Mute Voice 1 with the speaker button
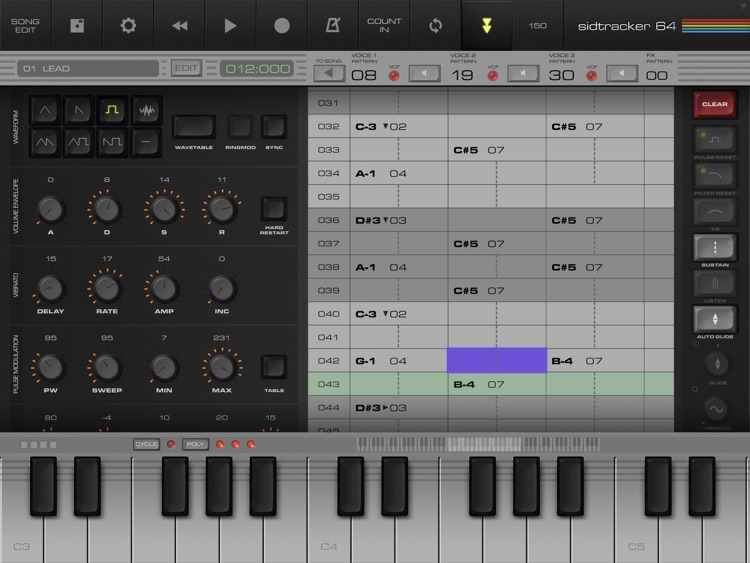 point(424,73)
